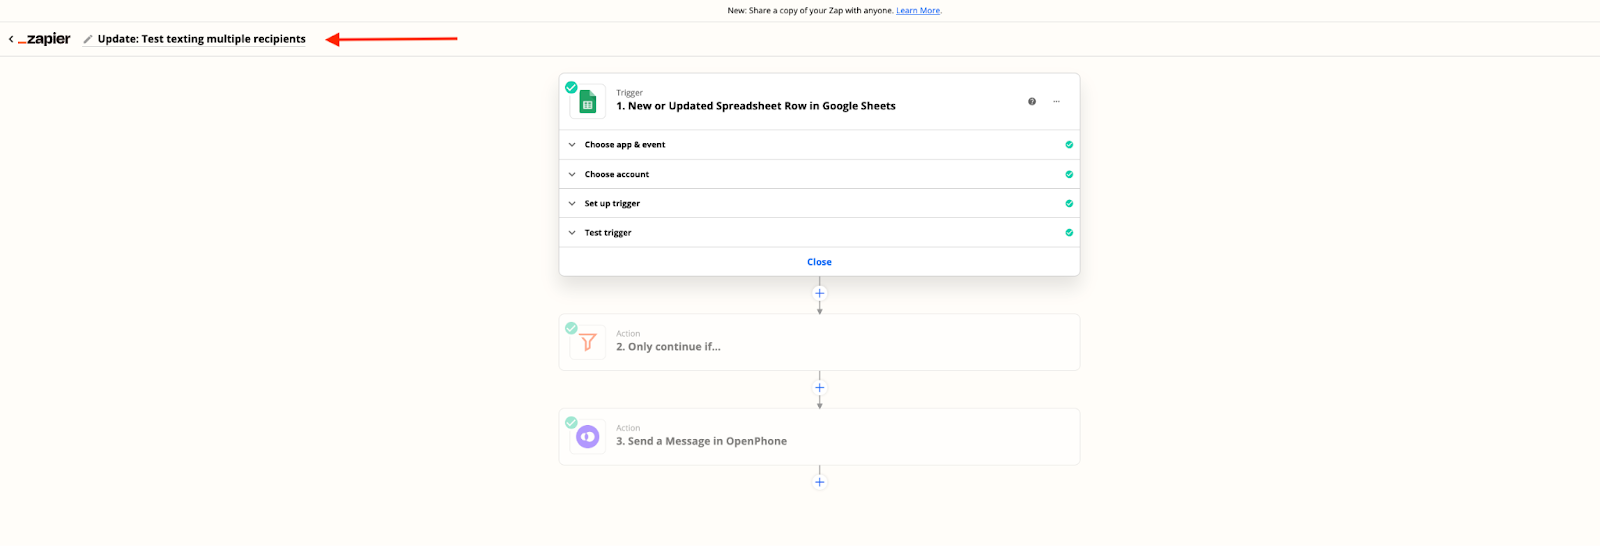The height and width of the screenshot is (546, 1600).
Task: Close the trigger step panel
Action: point(819,262)
